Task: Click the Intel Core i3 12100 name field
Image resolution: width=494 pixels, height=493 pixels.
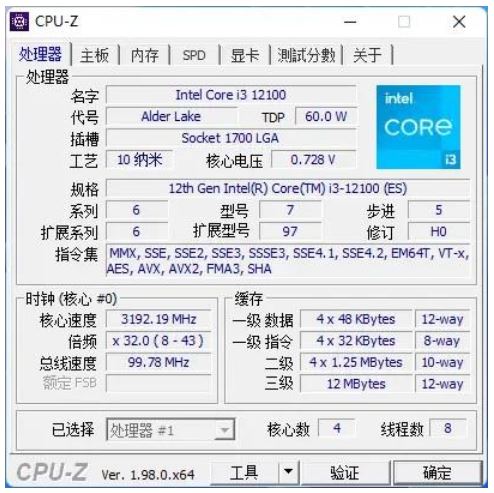Action: 231,95
